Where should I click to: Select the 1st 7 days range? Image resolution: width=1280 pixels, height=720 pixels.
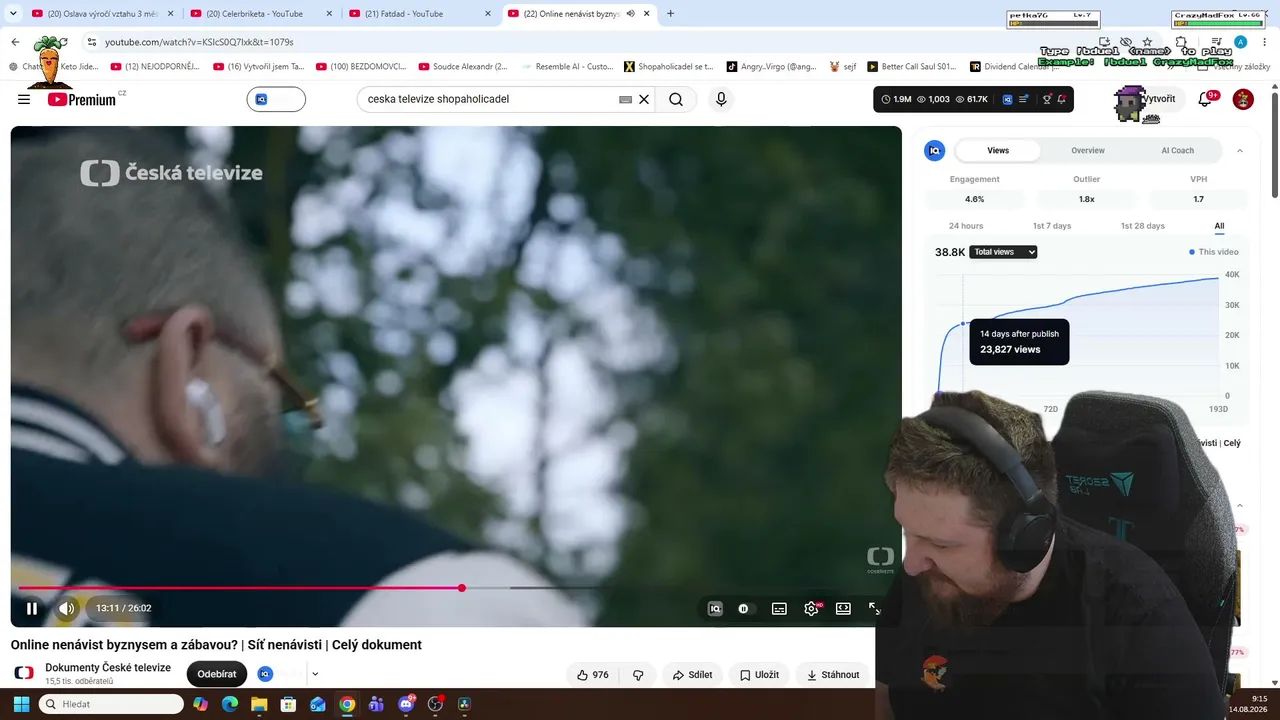pos(1052,226)
